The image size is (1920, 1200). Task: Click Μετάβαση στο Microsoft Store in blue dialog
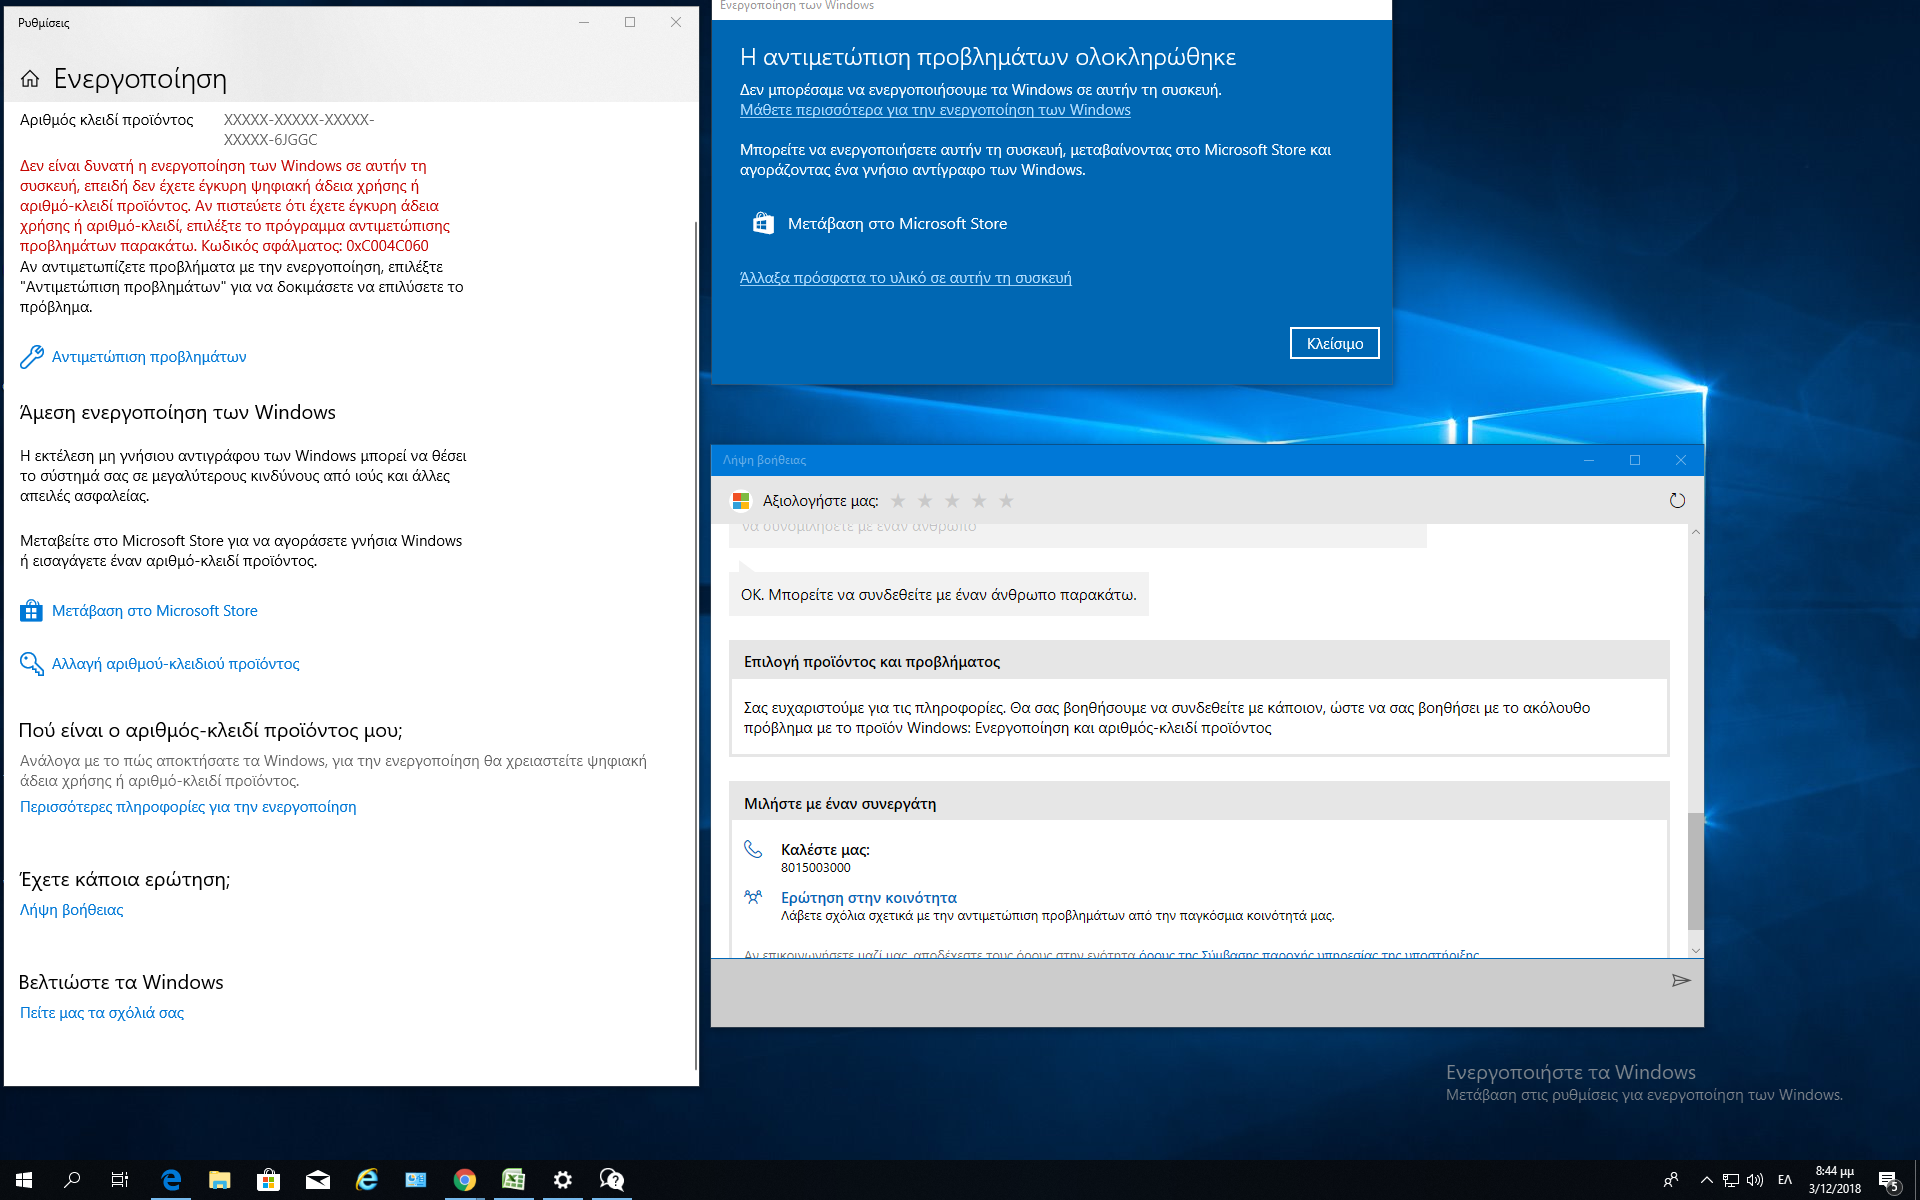(897, 224)
